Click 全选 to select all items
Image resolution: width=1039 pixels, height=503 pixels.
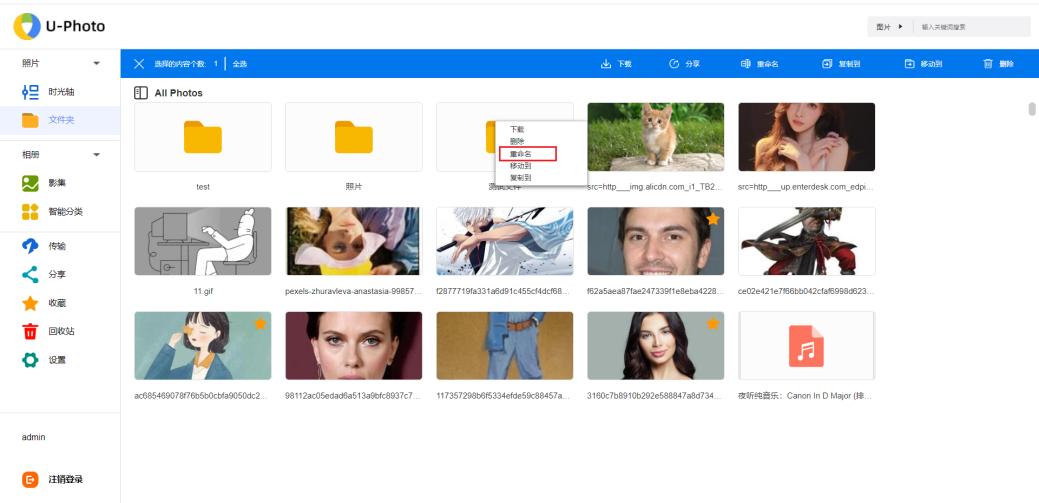[x=240, y=64]
